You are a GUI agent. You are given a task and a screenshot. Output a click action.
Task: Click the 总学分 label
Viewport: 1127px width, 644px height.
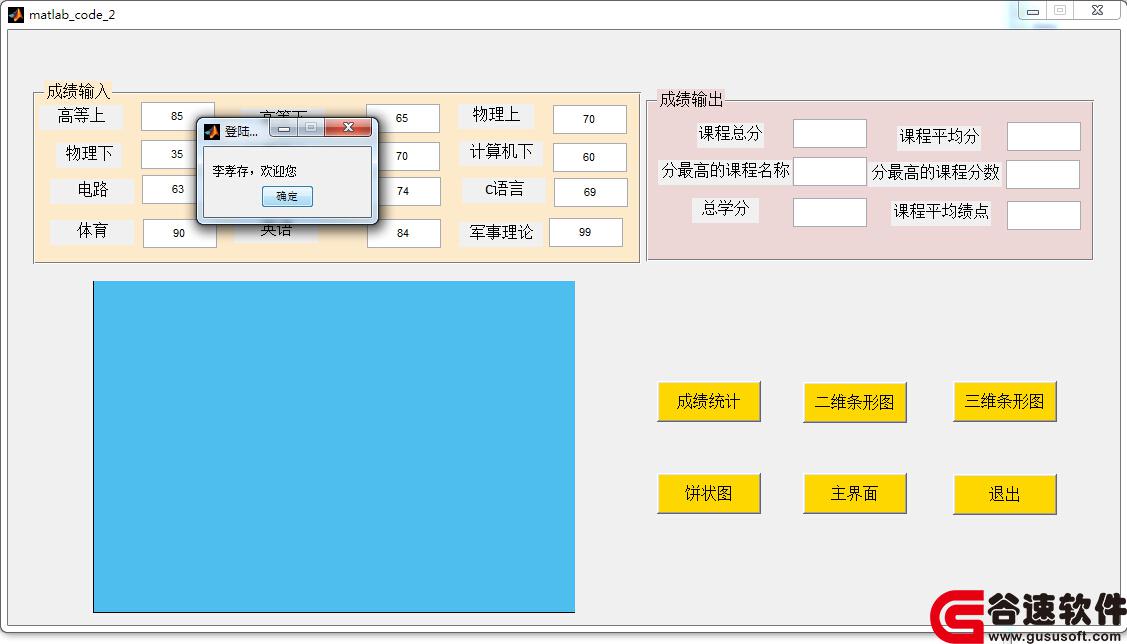click(725, 209)
